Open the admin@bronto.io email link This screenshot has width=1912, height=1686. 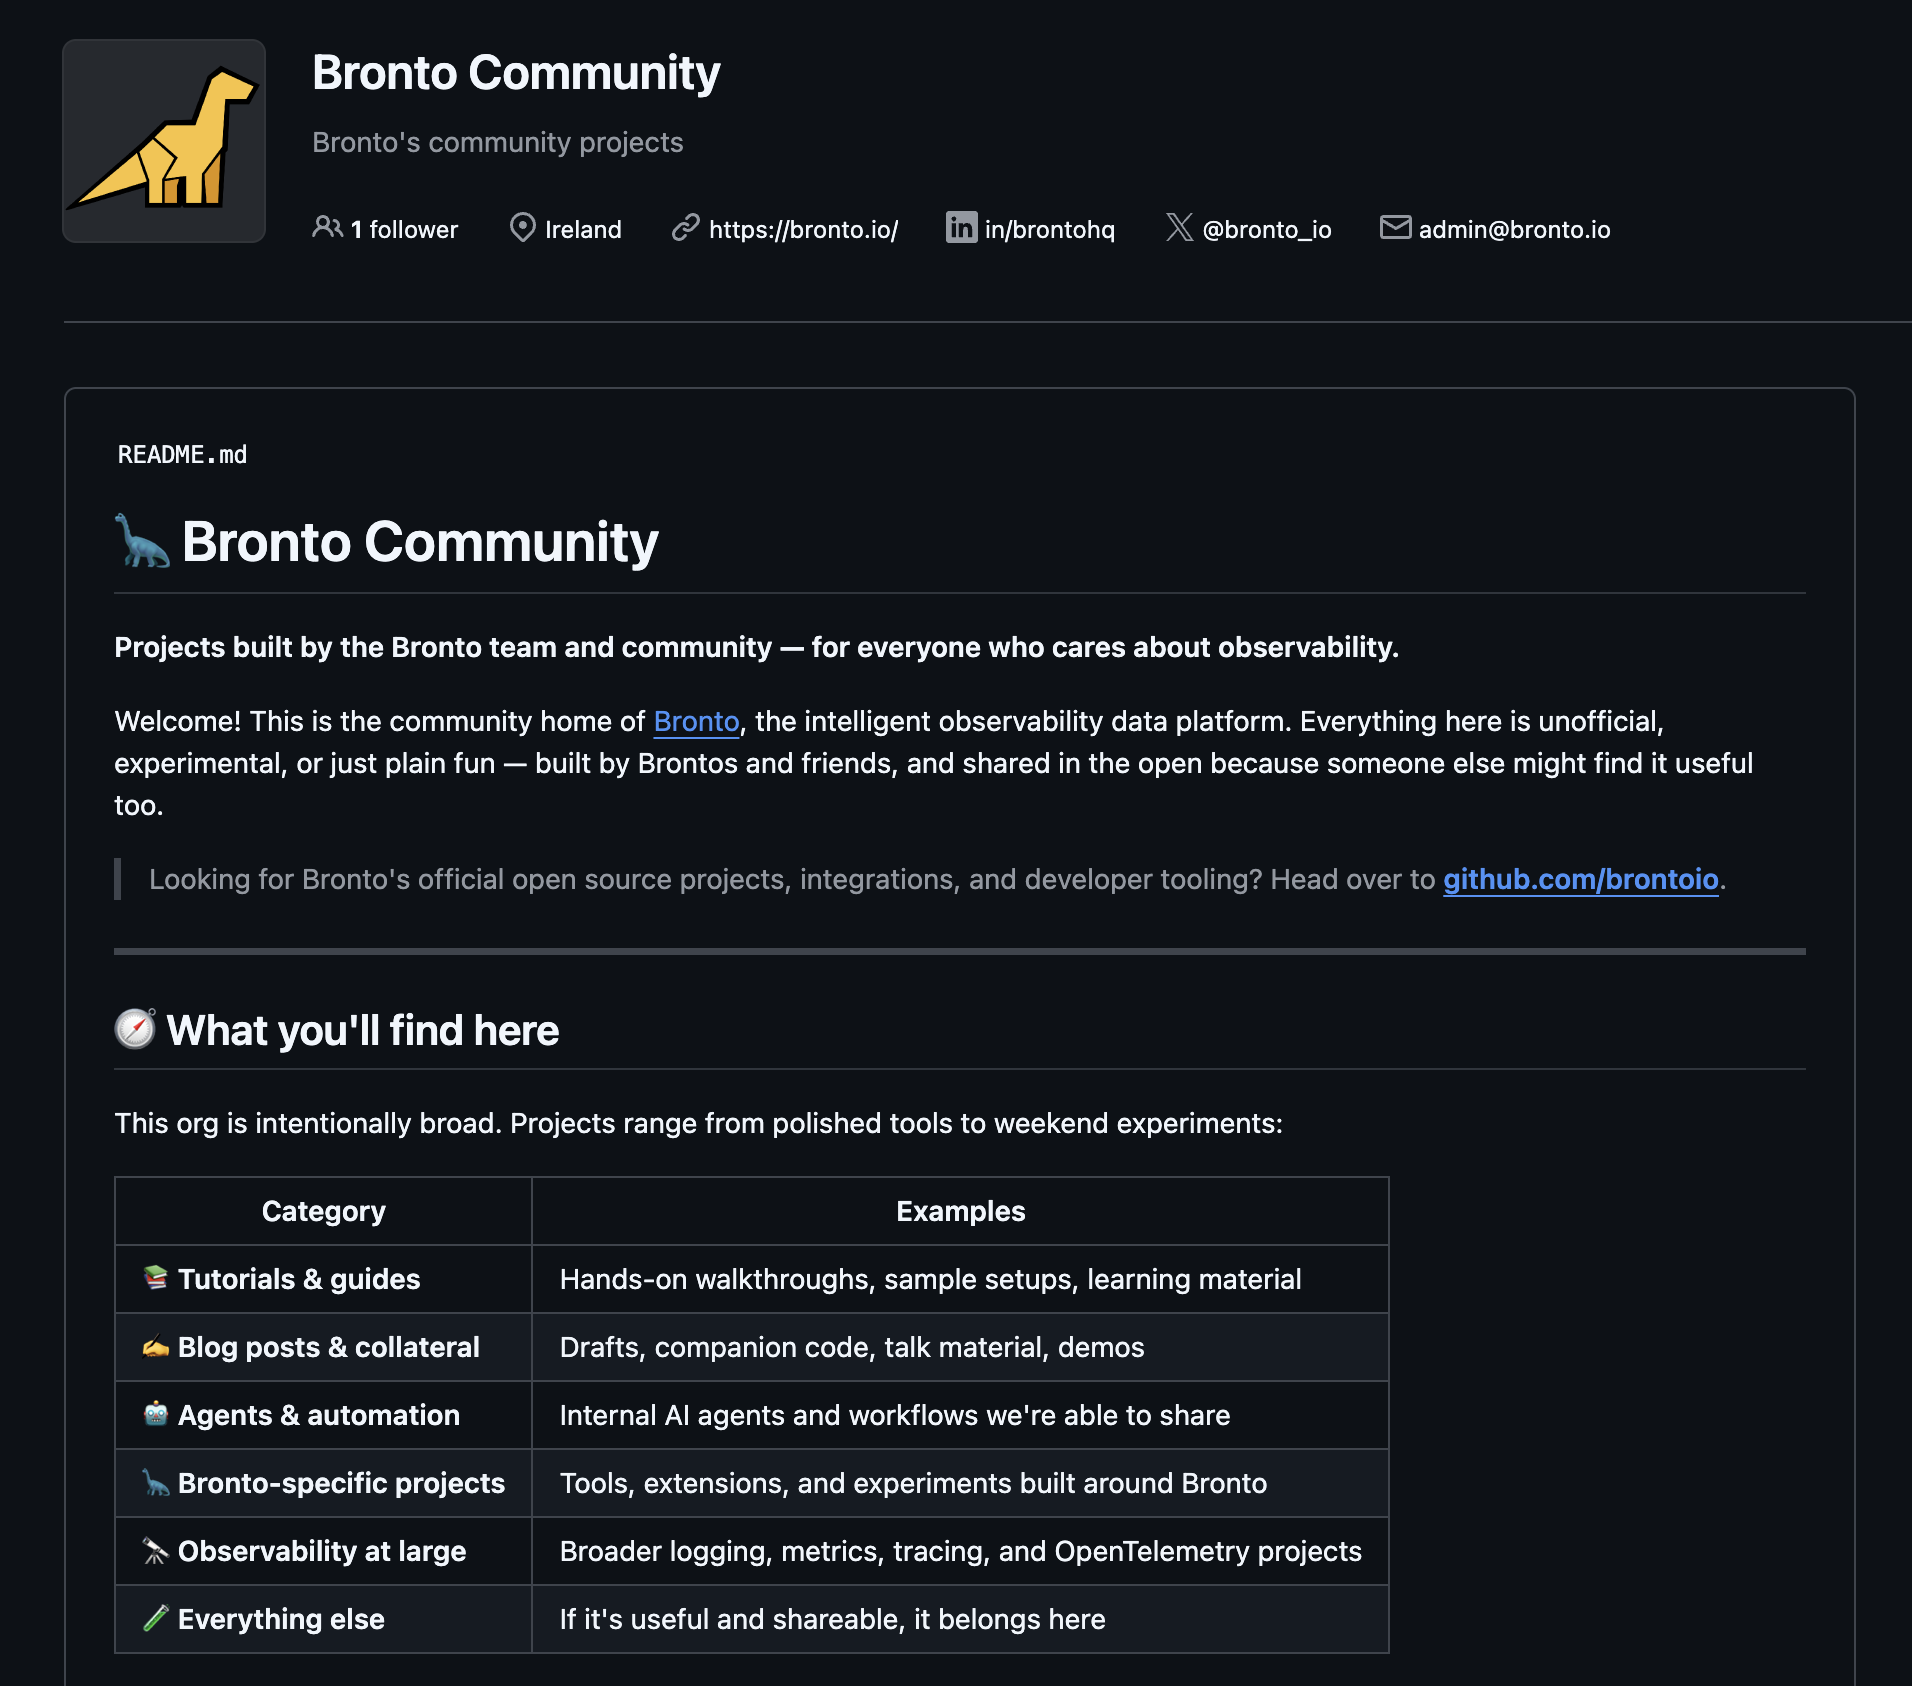(x=1514, y=229)
